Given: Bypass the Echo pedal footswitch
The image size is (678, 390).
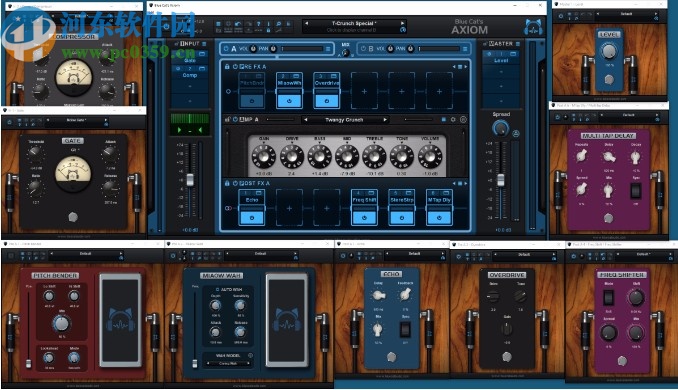Looking at the screenshot, I should (252, 217).
